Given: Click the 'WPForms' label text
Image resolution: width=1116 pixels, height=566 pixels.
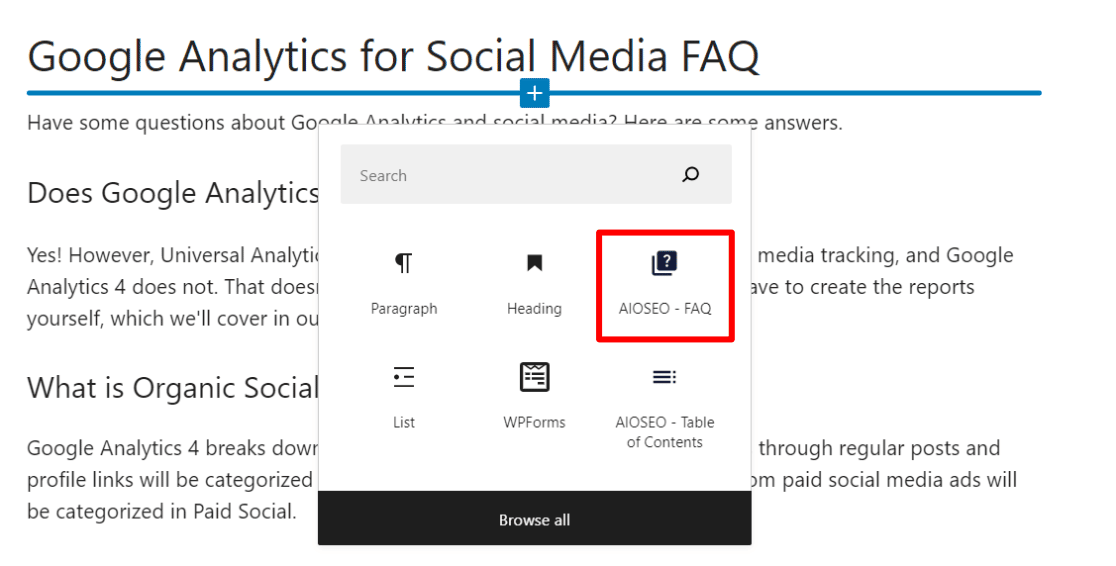Looking at the screenshot, I should 534,422.
